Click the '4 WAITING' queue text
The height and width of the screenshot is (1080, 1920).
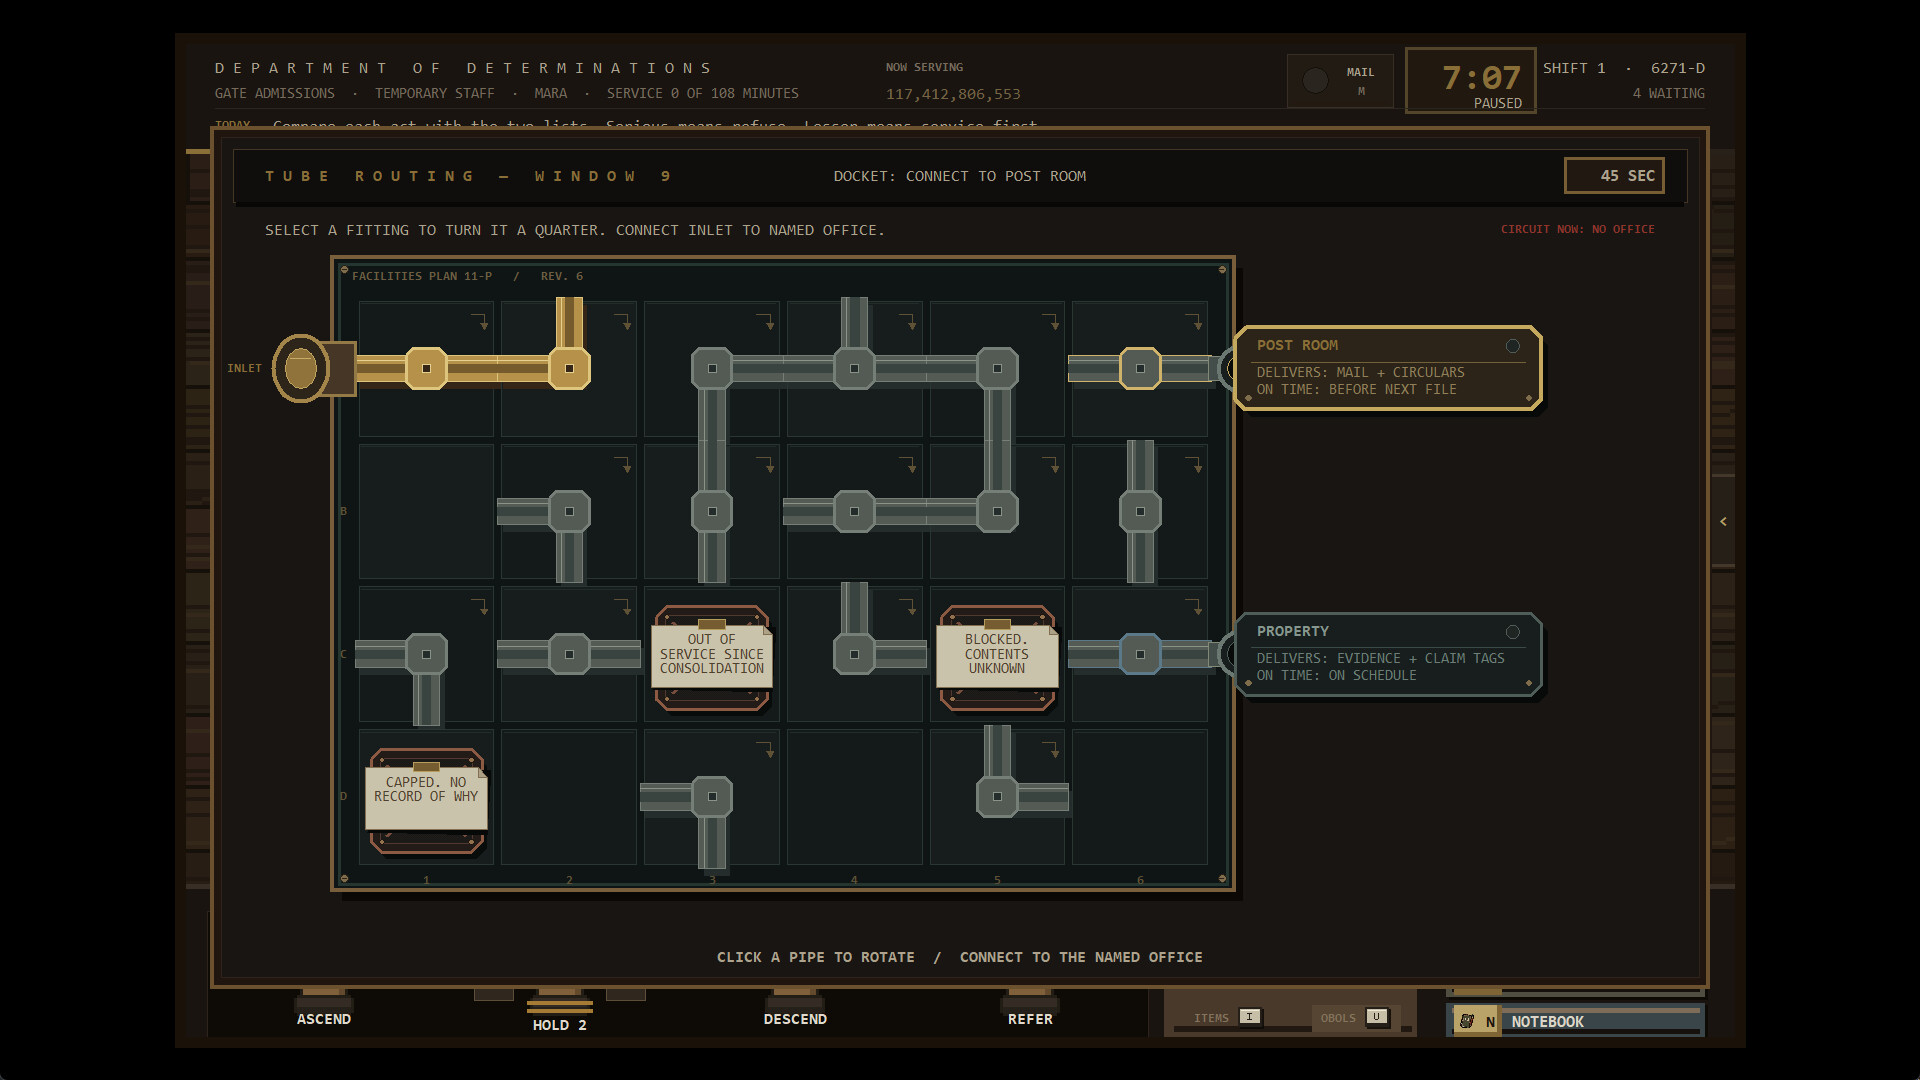click(x=1668, y=93)
